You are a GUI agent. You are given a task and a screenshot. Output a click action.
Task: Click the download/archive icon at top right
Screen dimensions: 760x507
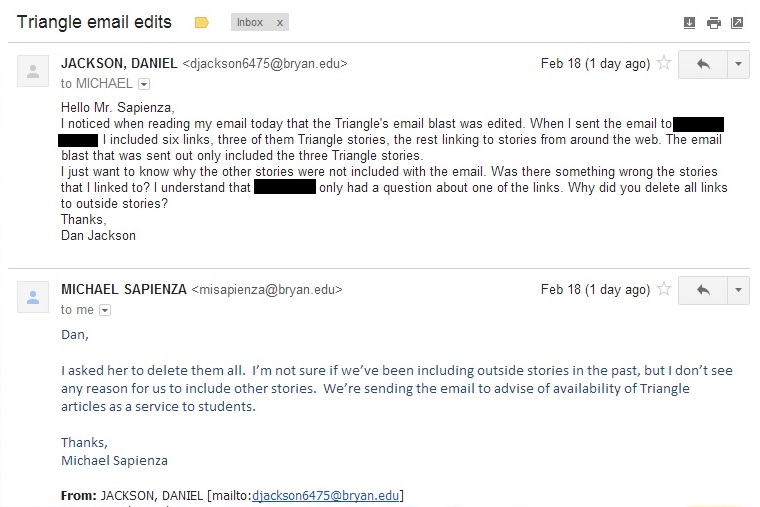689,22
